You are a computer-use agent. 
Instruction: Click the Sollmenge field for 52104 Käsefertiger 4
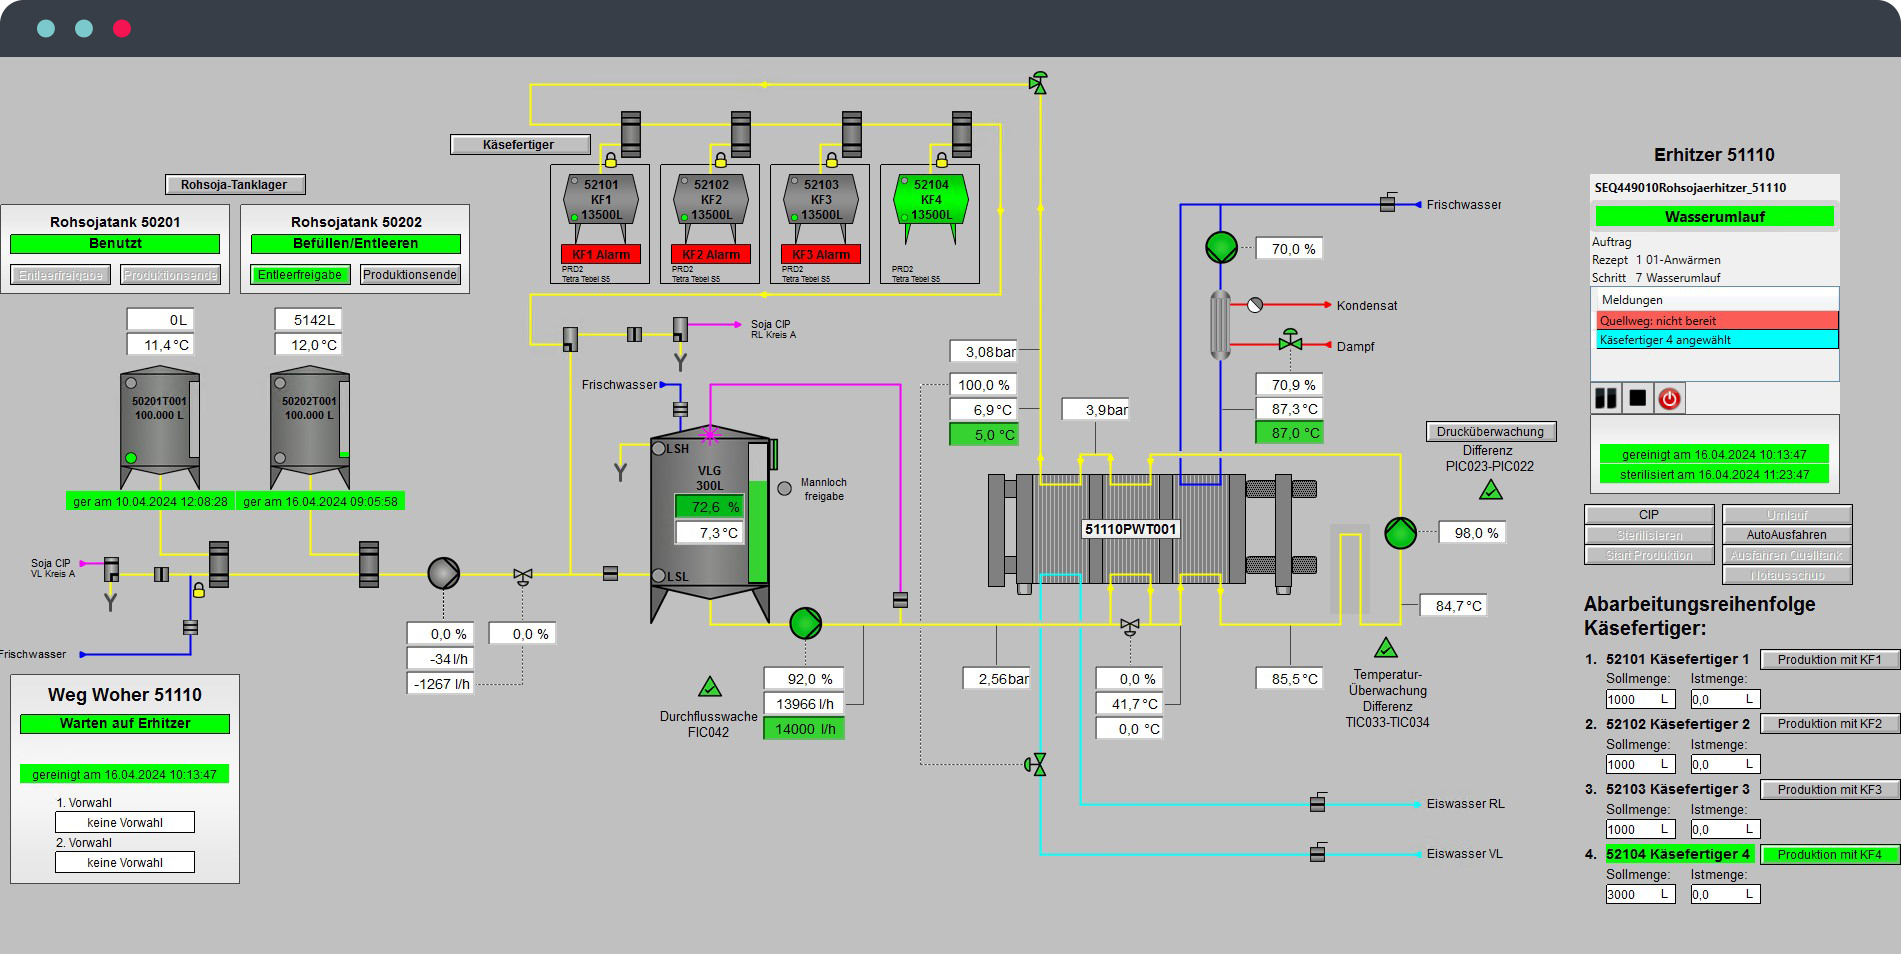[1638, 895]
